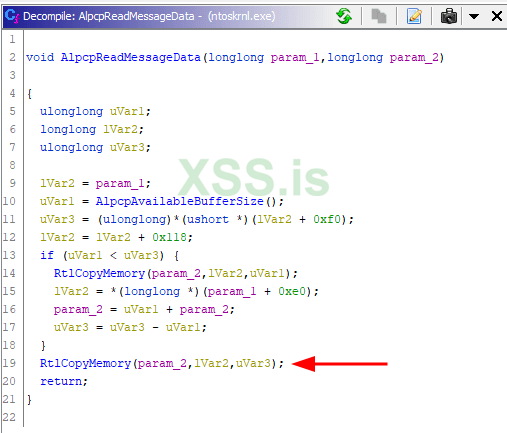The width and height of the screenshot is (507, 433).
Task: Click the 0xe0 offset on line 15
Action: click(292, 291)
